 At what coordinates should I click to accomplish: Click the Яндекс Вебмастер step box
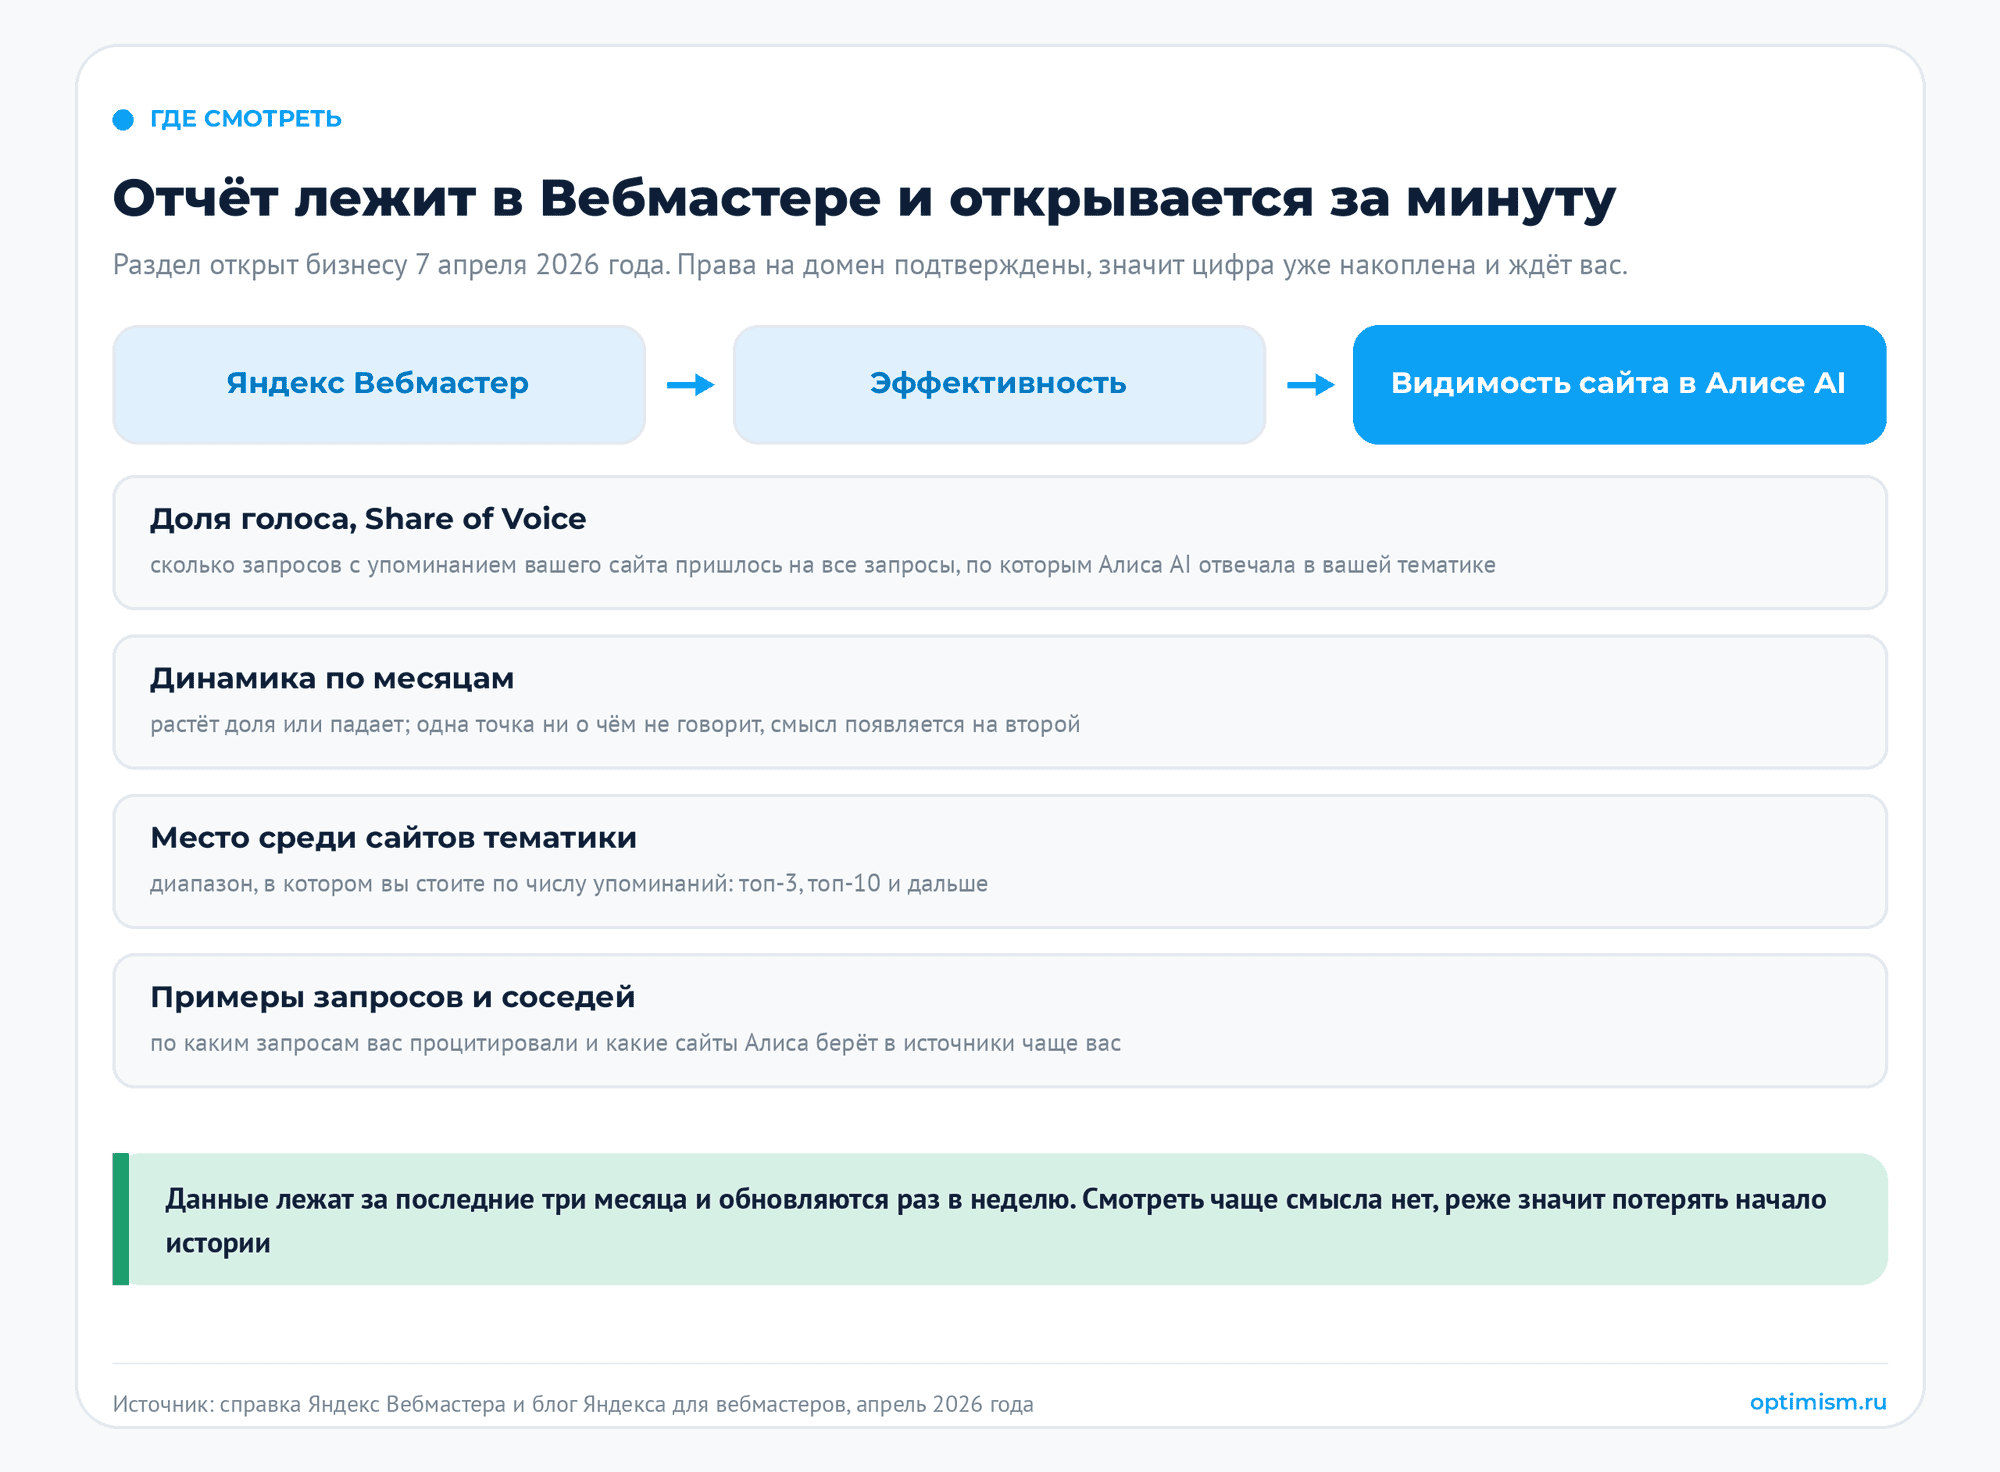(x=379, y=384)
